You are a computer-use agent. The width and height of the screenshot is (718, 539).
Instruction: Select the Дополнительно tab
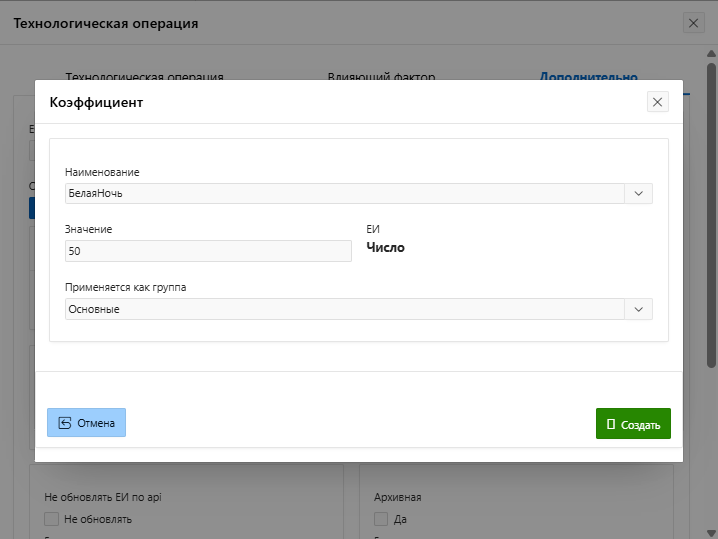pos(588,77)
